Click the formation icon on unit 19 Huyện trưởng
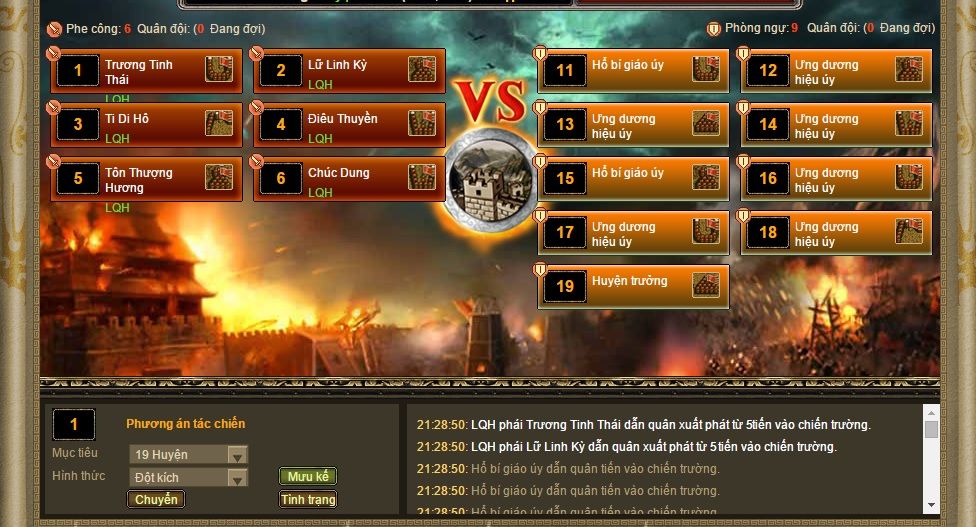The height and width of the screenshot is (527, 976). coord(706,286)
